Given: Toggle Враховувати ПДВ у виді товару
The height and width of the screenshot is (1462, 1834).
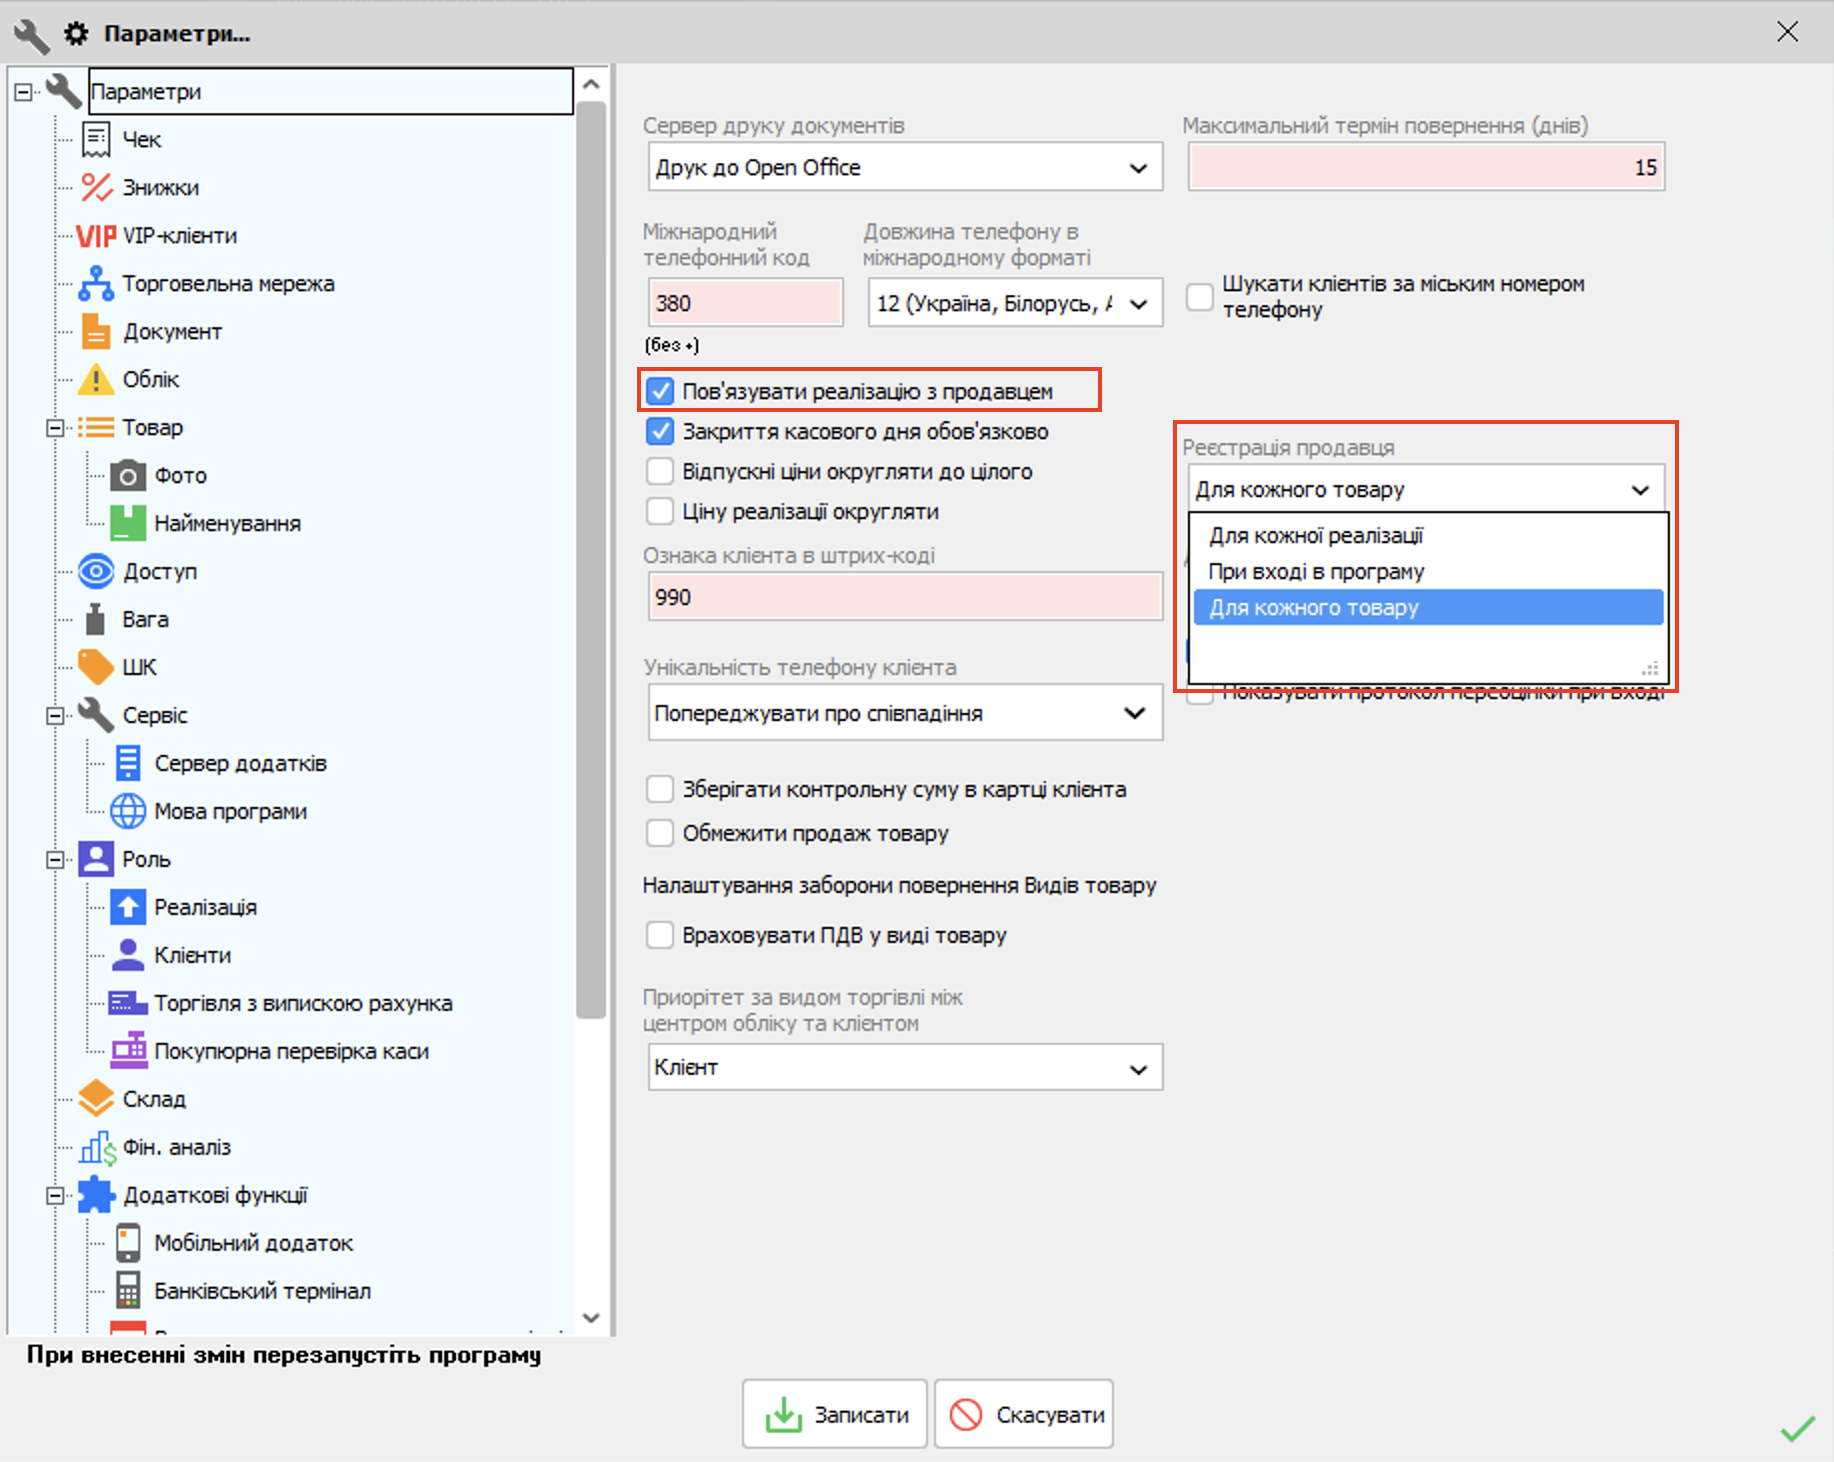Looking at the screenshot, I should click(660, 935).
